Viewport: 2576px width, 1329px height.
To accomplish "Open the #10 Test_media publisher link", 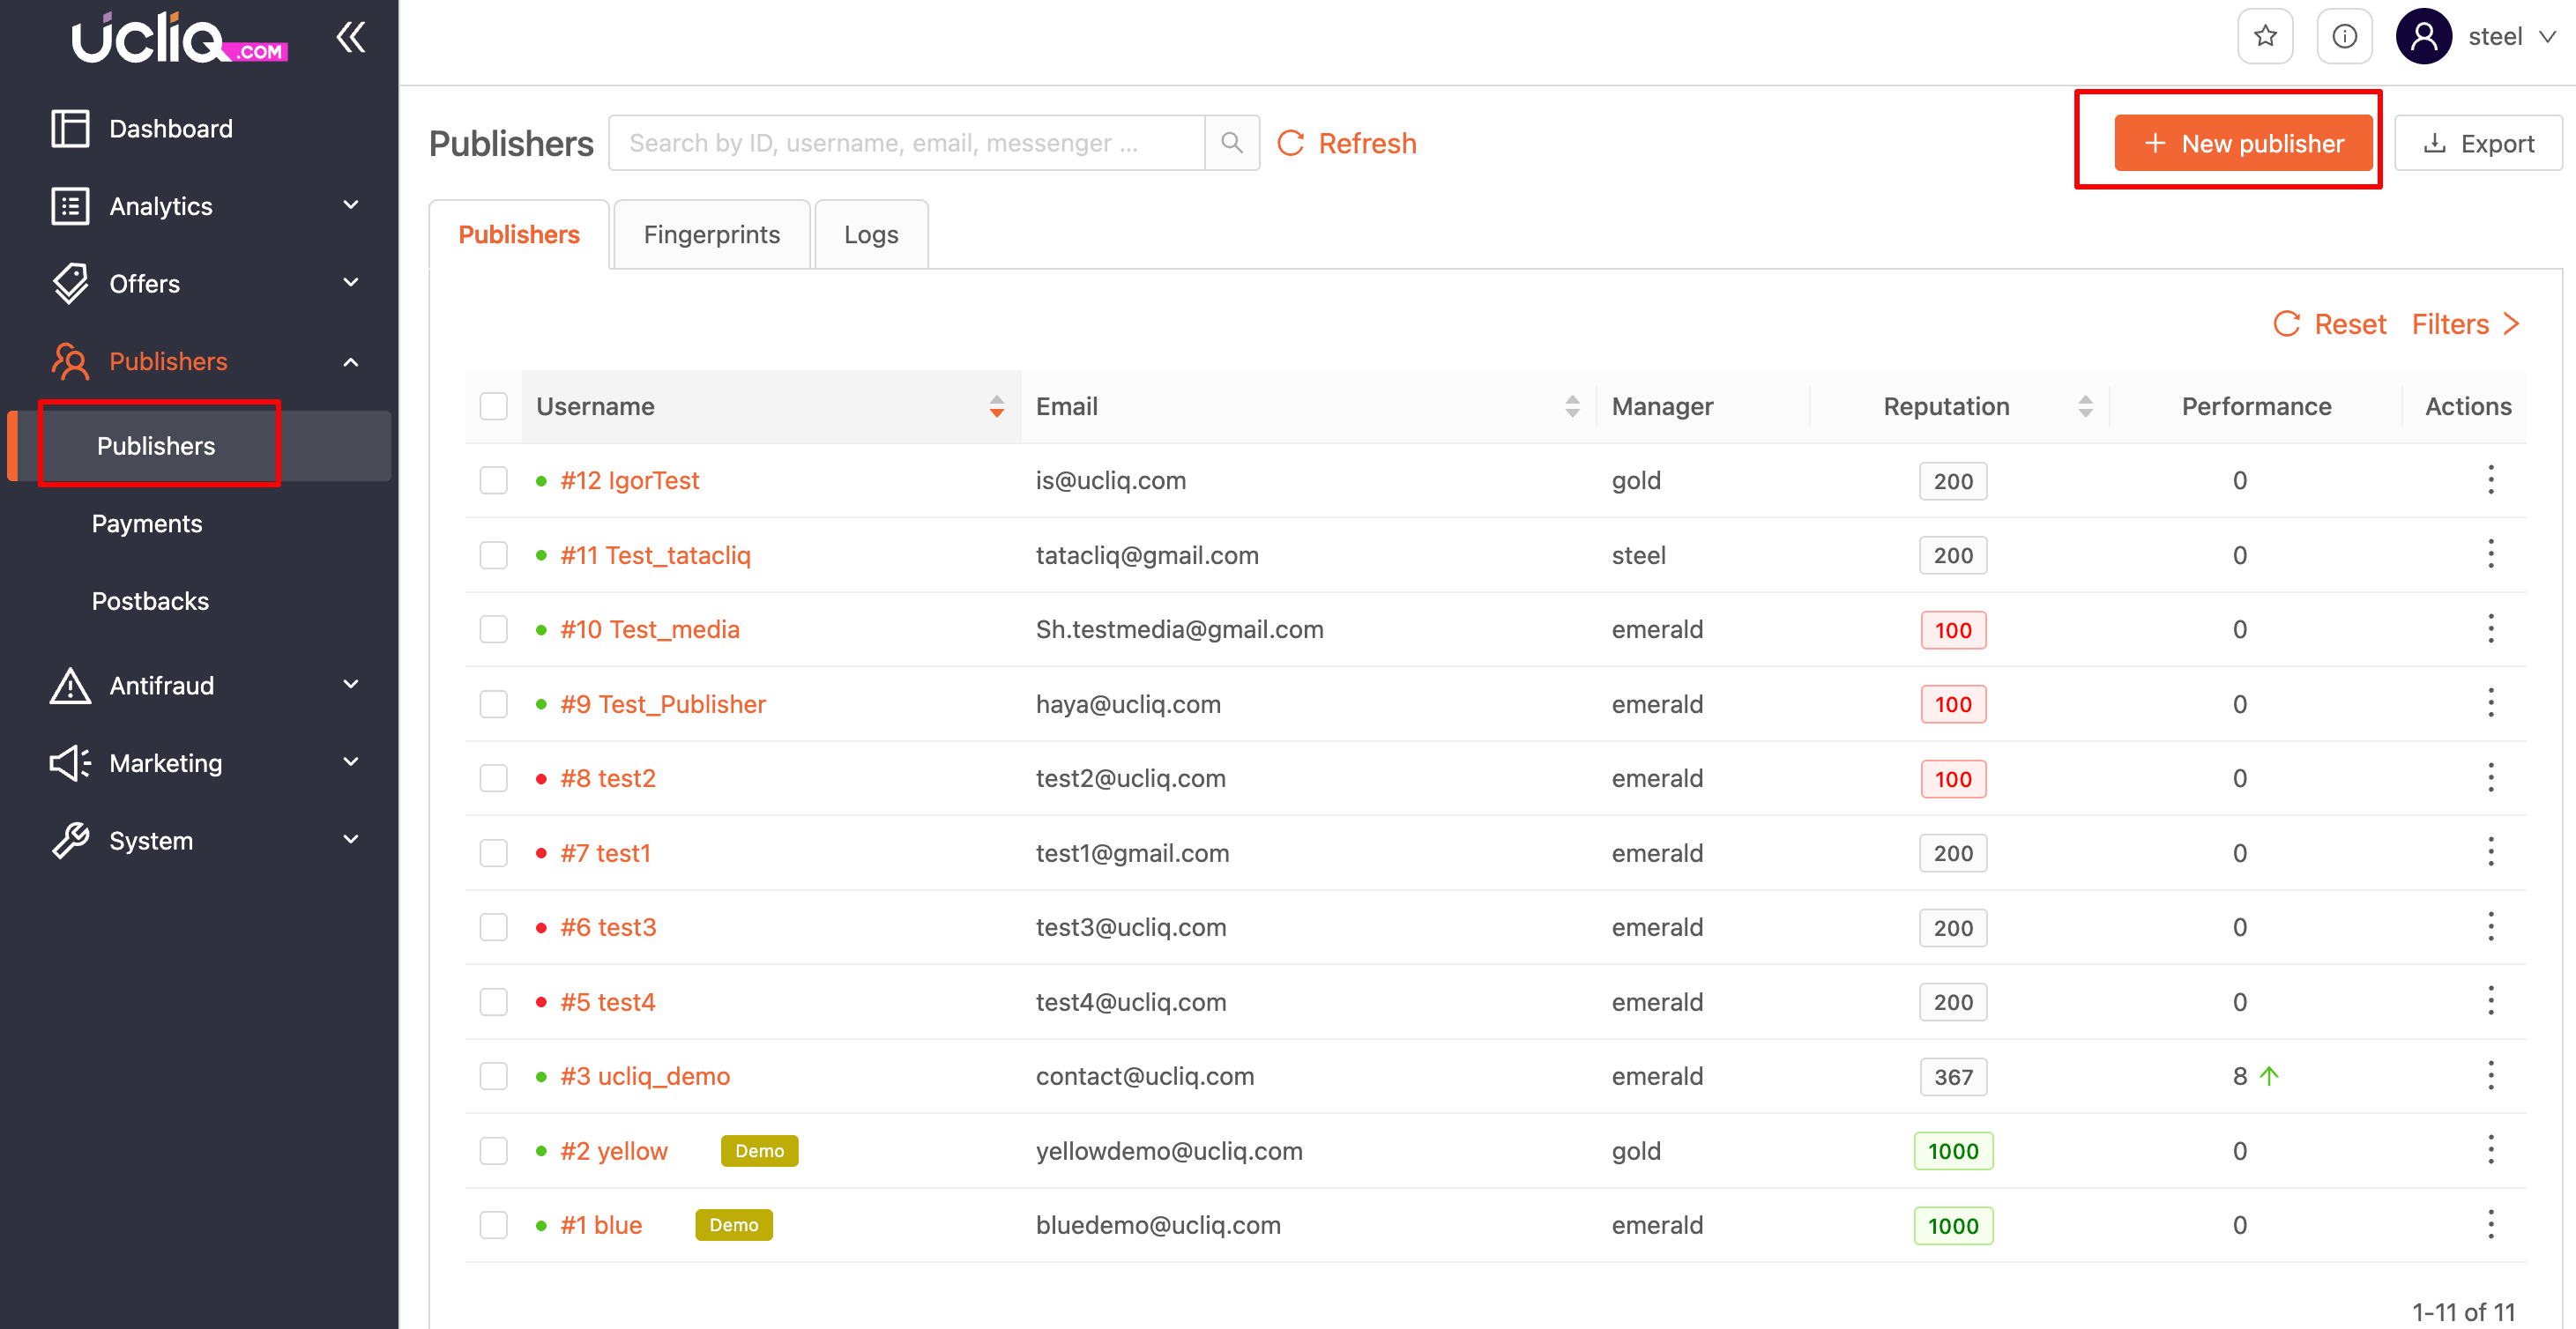I will click(x=649, y=629).
